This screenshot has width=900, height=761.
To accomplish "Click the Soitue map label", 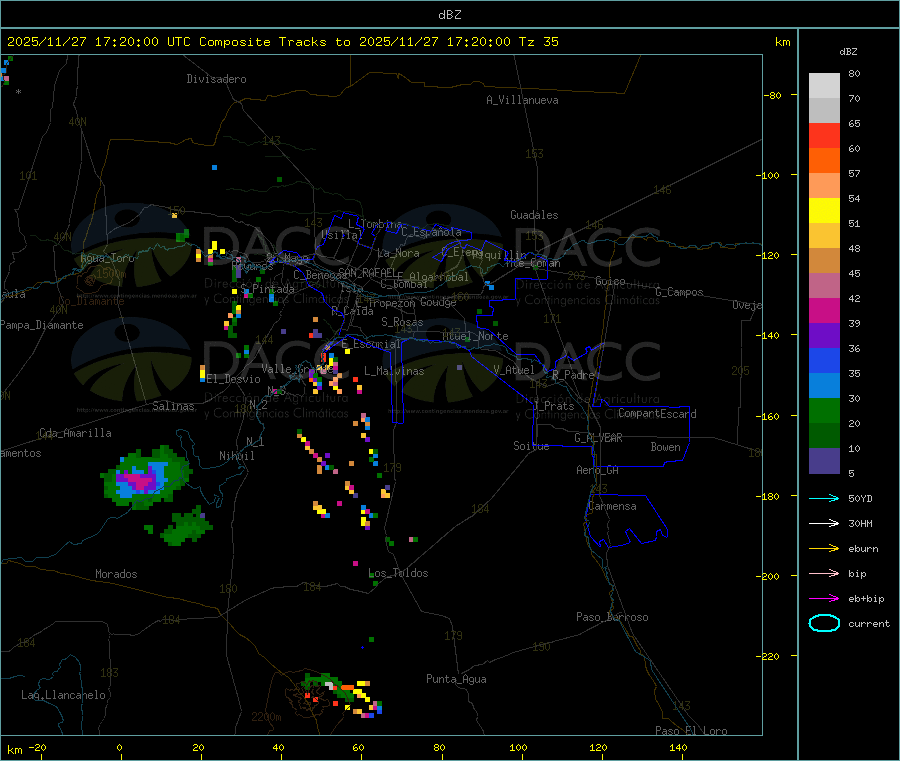I will tap(531, 446).
